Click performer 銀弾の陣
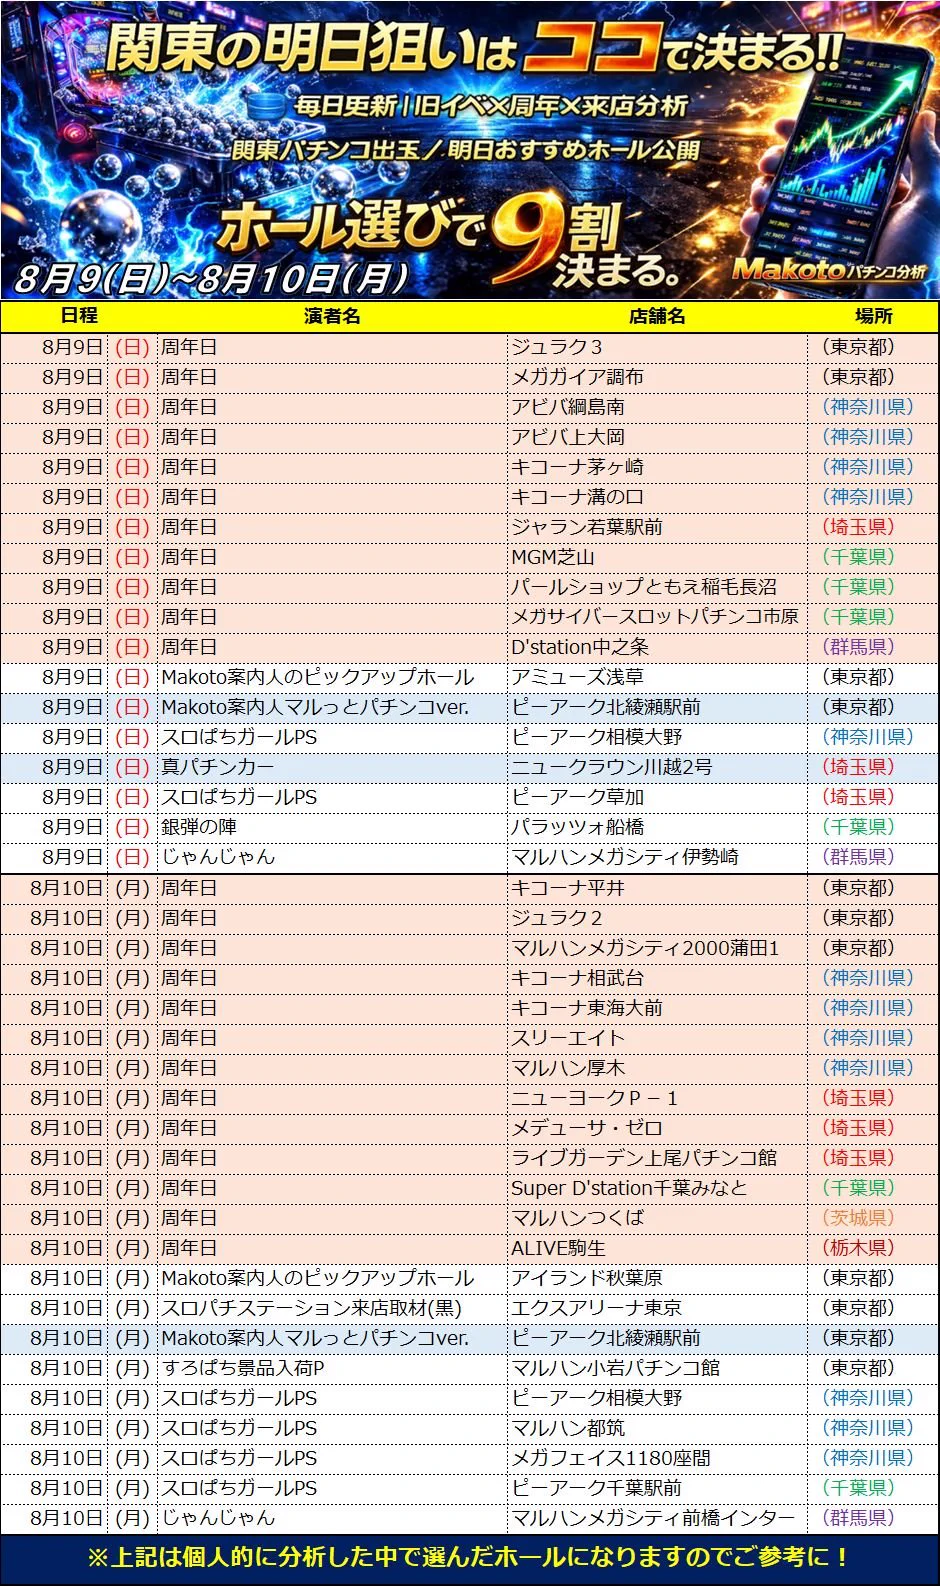Image resolution: width=940 pixels, height=1586 pixels. coord(198,827)
